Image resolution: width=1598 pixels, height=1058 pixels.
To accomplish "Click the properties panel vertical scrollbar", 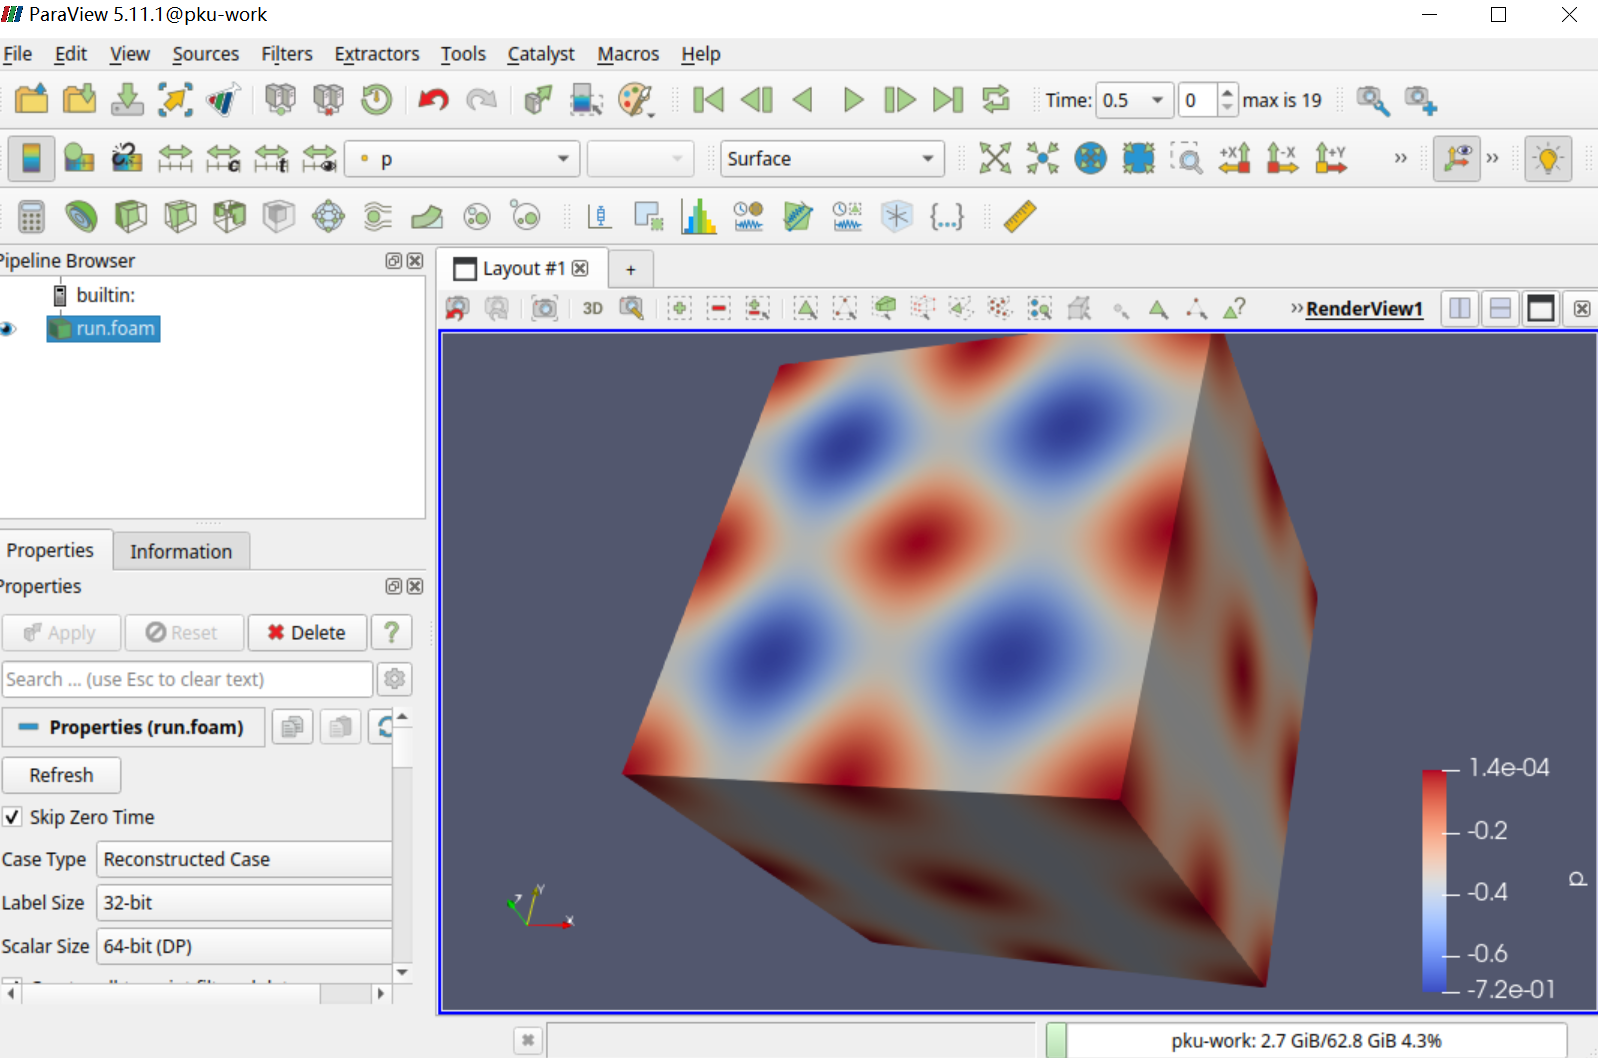I will point(402,843).
